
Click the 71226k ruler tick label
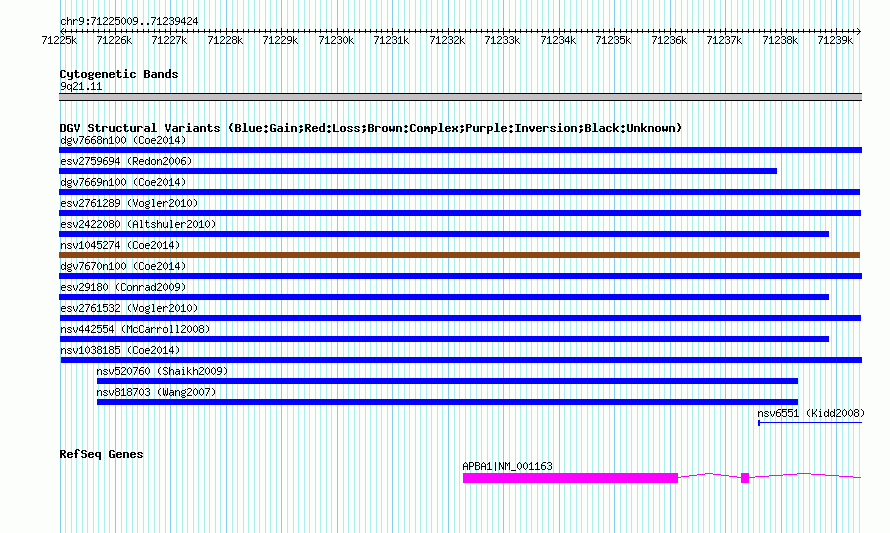[x=114, y=40]
